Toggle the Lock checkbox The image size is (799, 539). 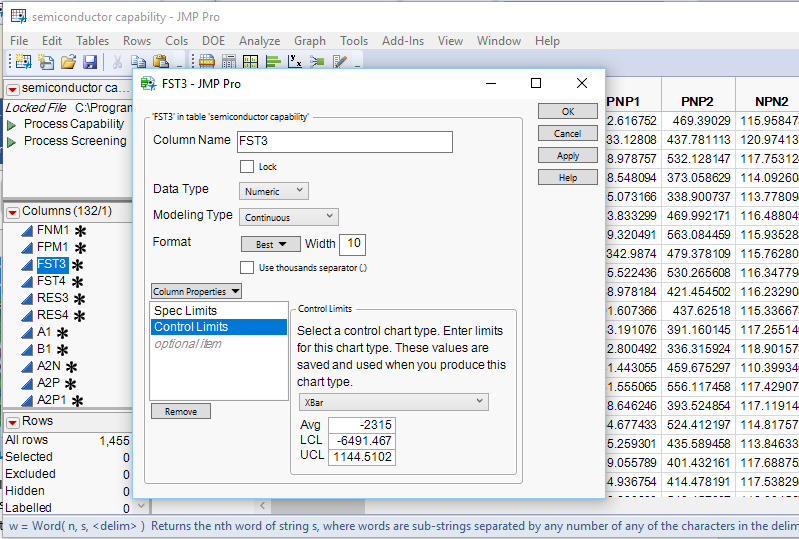247,167
